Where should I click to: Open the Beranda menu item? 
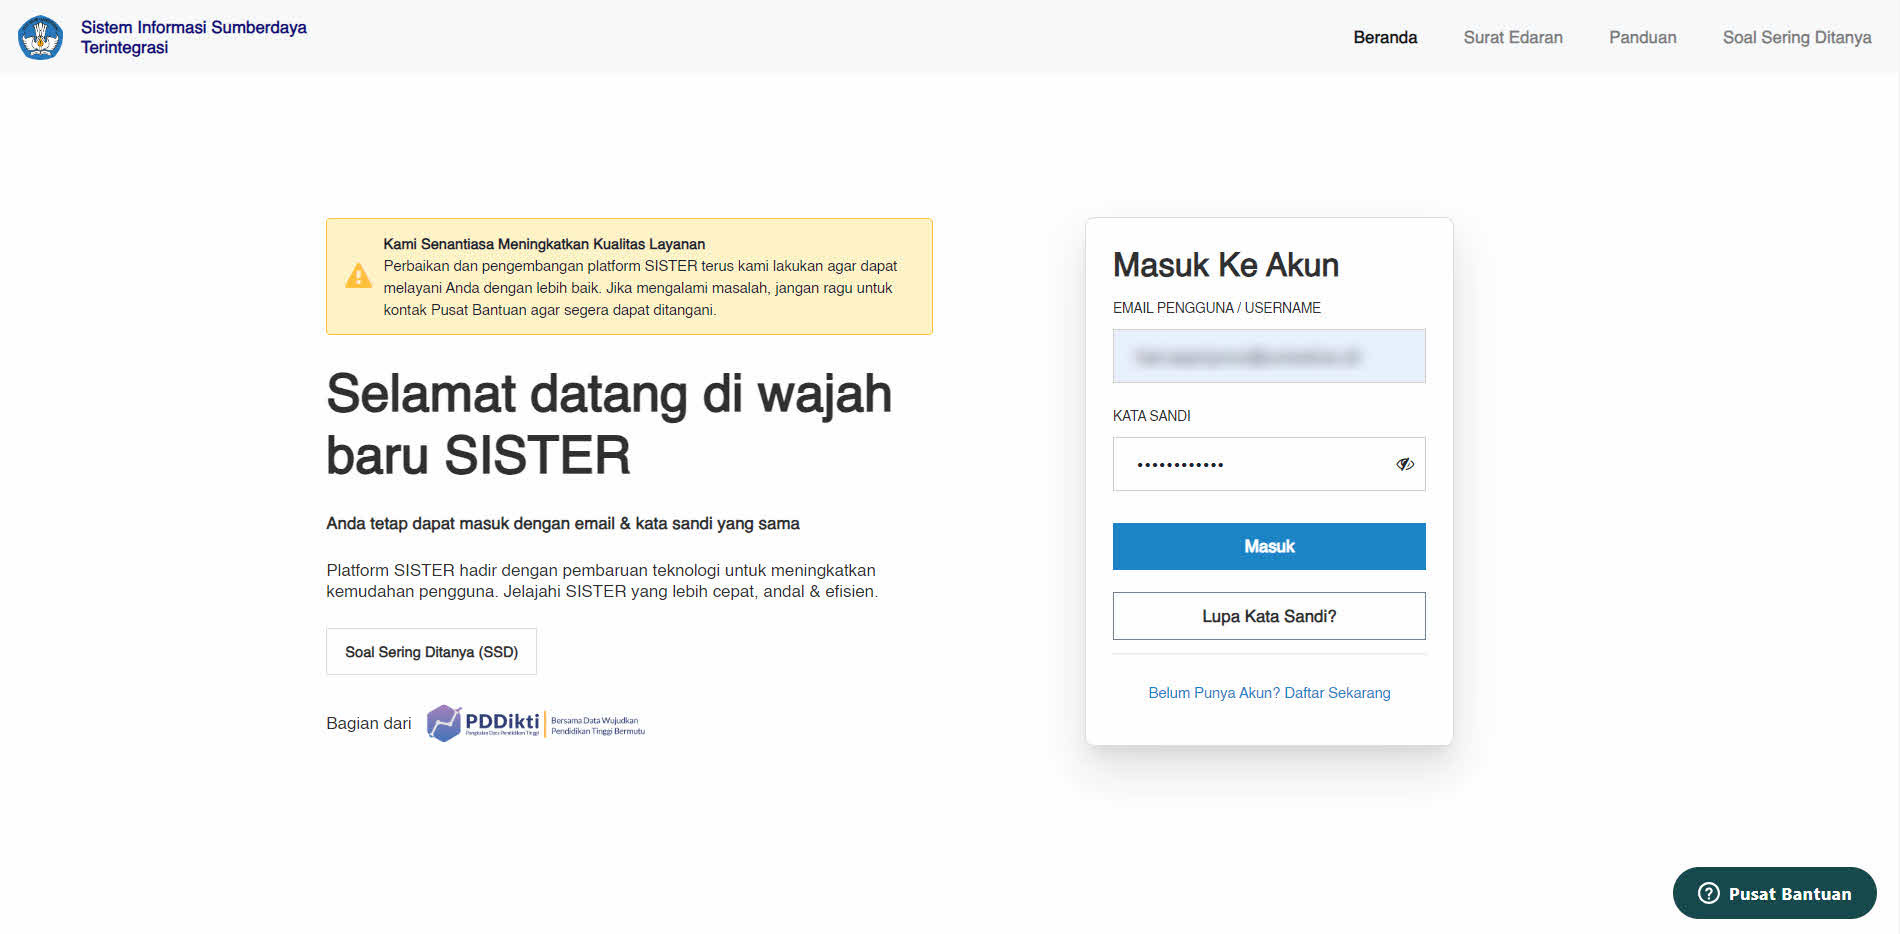tap(1385, 37)
